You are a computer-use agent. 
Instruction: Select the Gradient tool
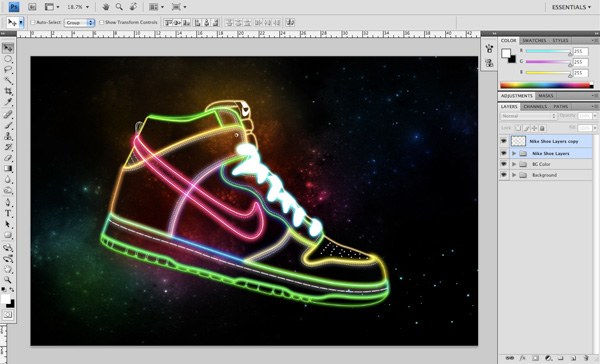coord(8,169)
